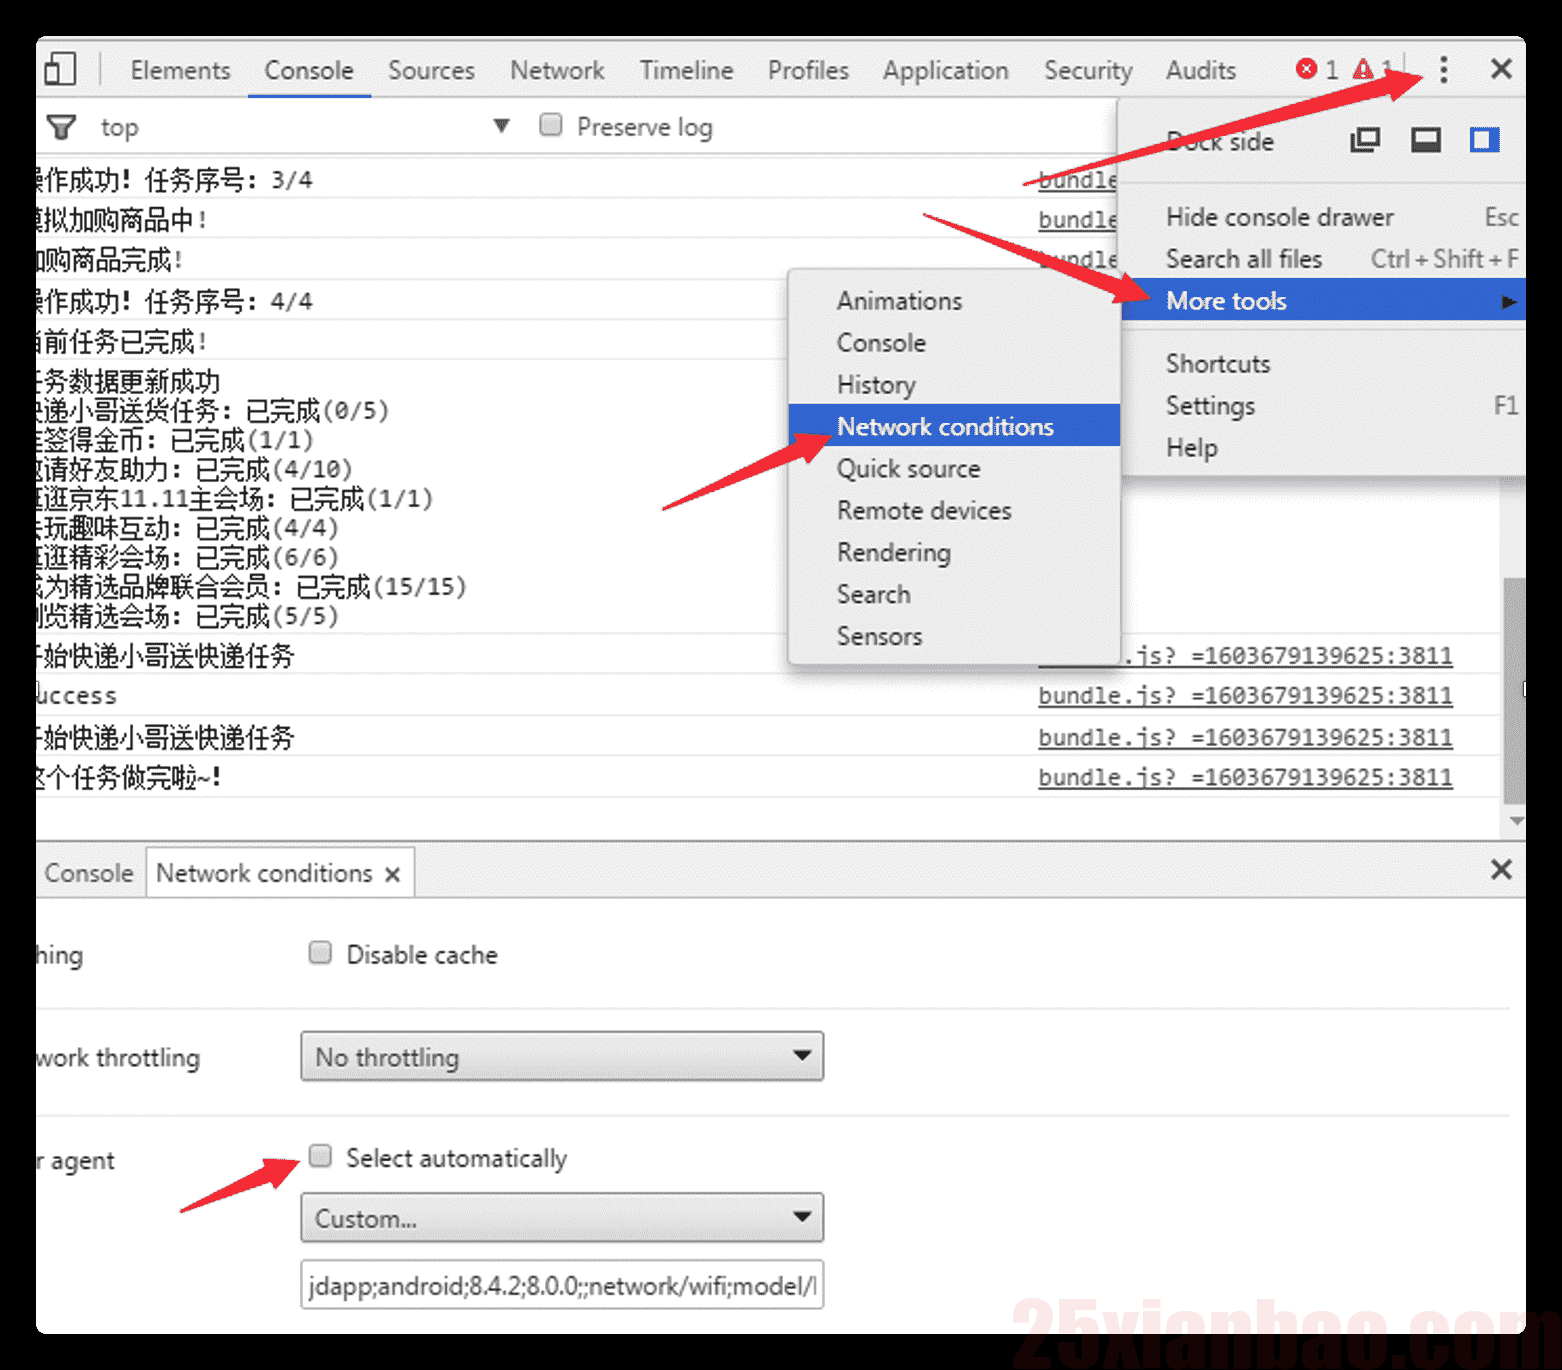Screen dimensions: 1562x1370
Task: Switch to the Sources tab
Action: point(431,70)
